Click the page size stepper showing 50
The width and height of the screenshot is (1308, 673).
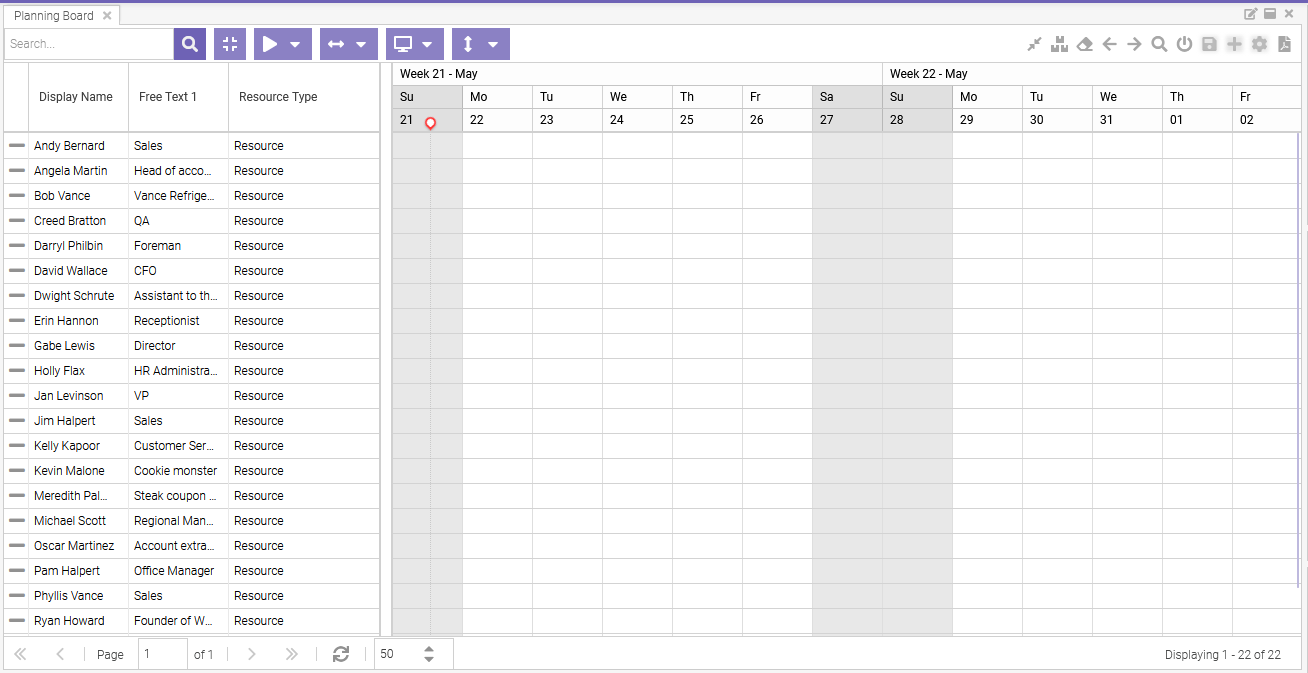click(x=429, y=654)
